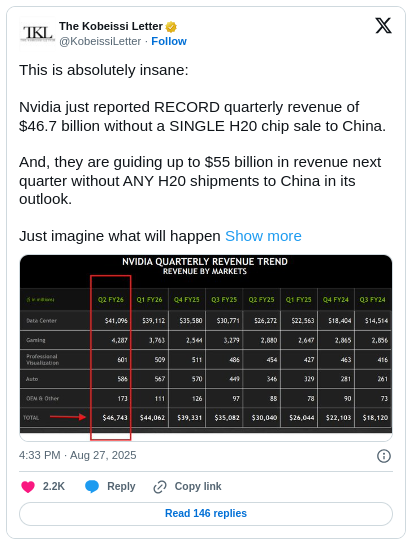The width and height of the screenshot is (413, 546).
Task: Click the 4:33 PM Aug 27, 2025 timestamp
Action: point(78,455)
